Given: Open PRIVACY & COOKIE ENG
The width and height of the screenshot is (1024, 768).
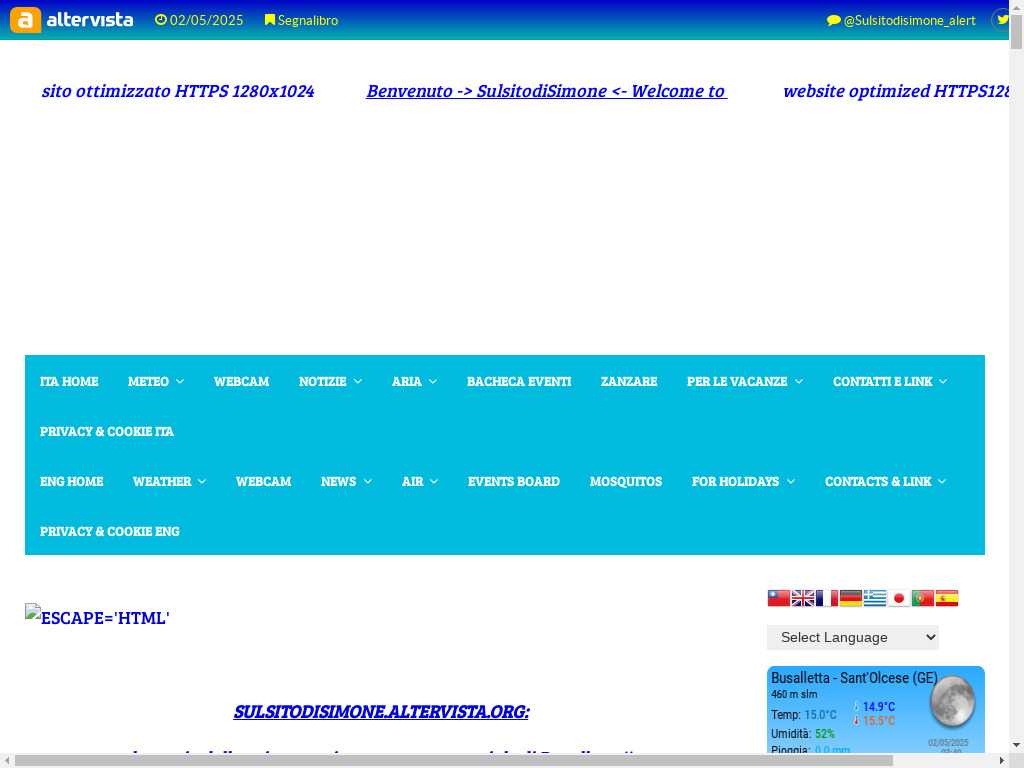Looking at the screenshot, I should pyautogui.click(x=110, y=532).
